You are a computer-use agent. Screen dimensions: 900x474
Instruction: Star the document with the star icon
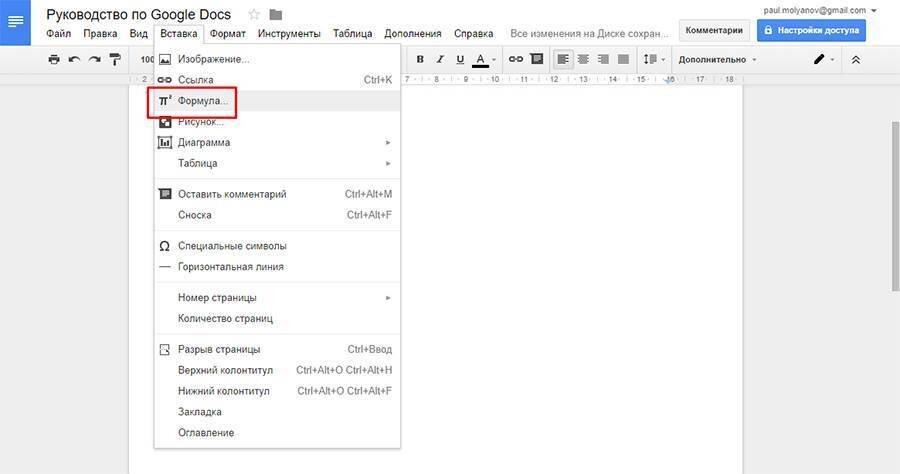coord(254,14)
